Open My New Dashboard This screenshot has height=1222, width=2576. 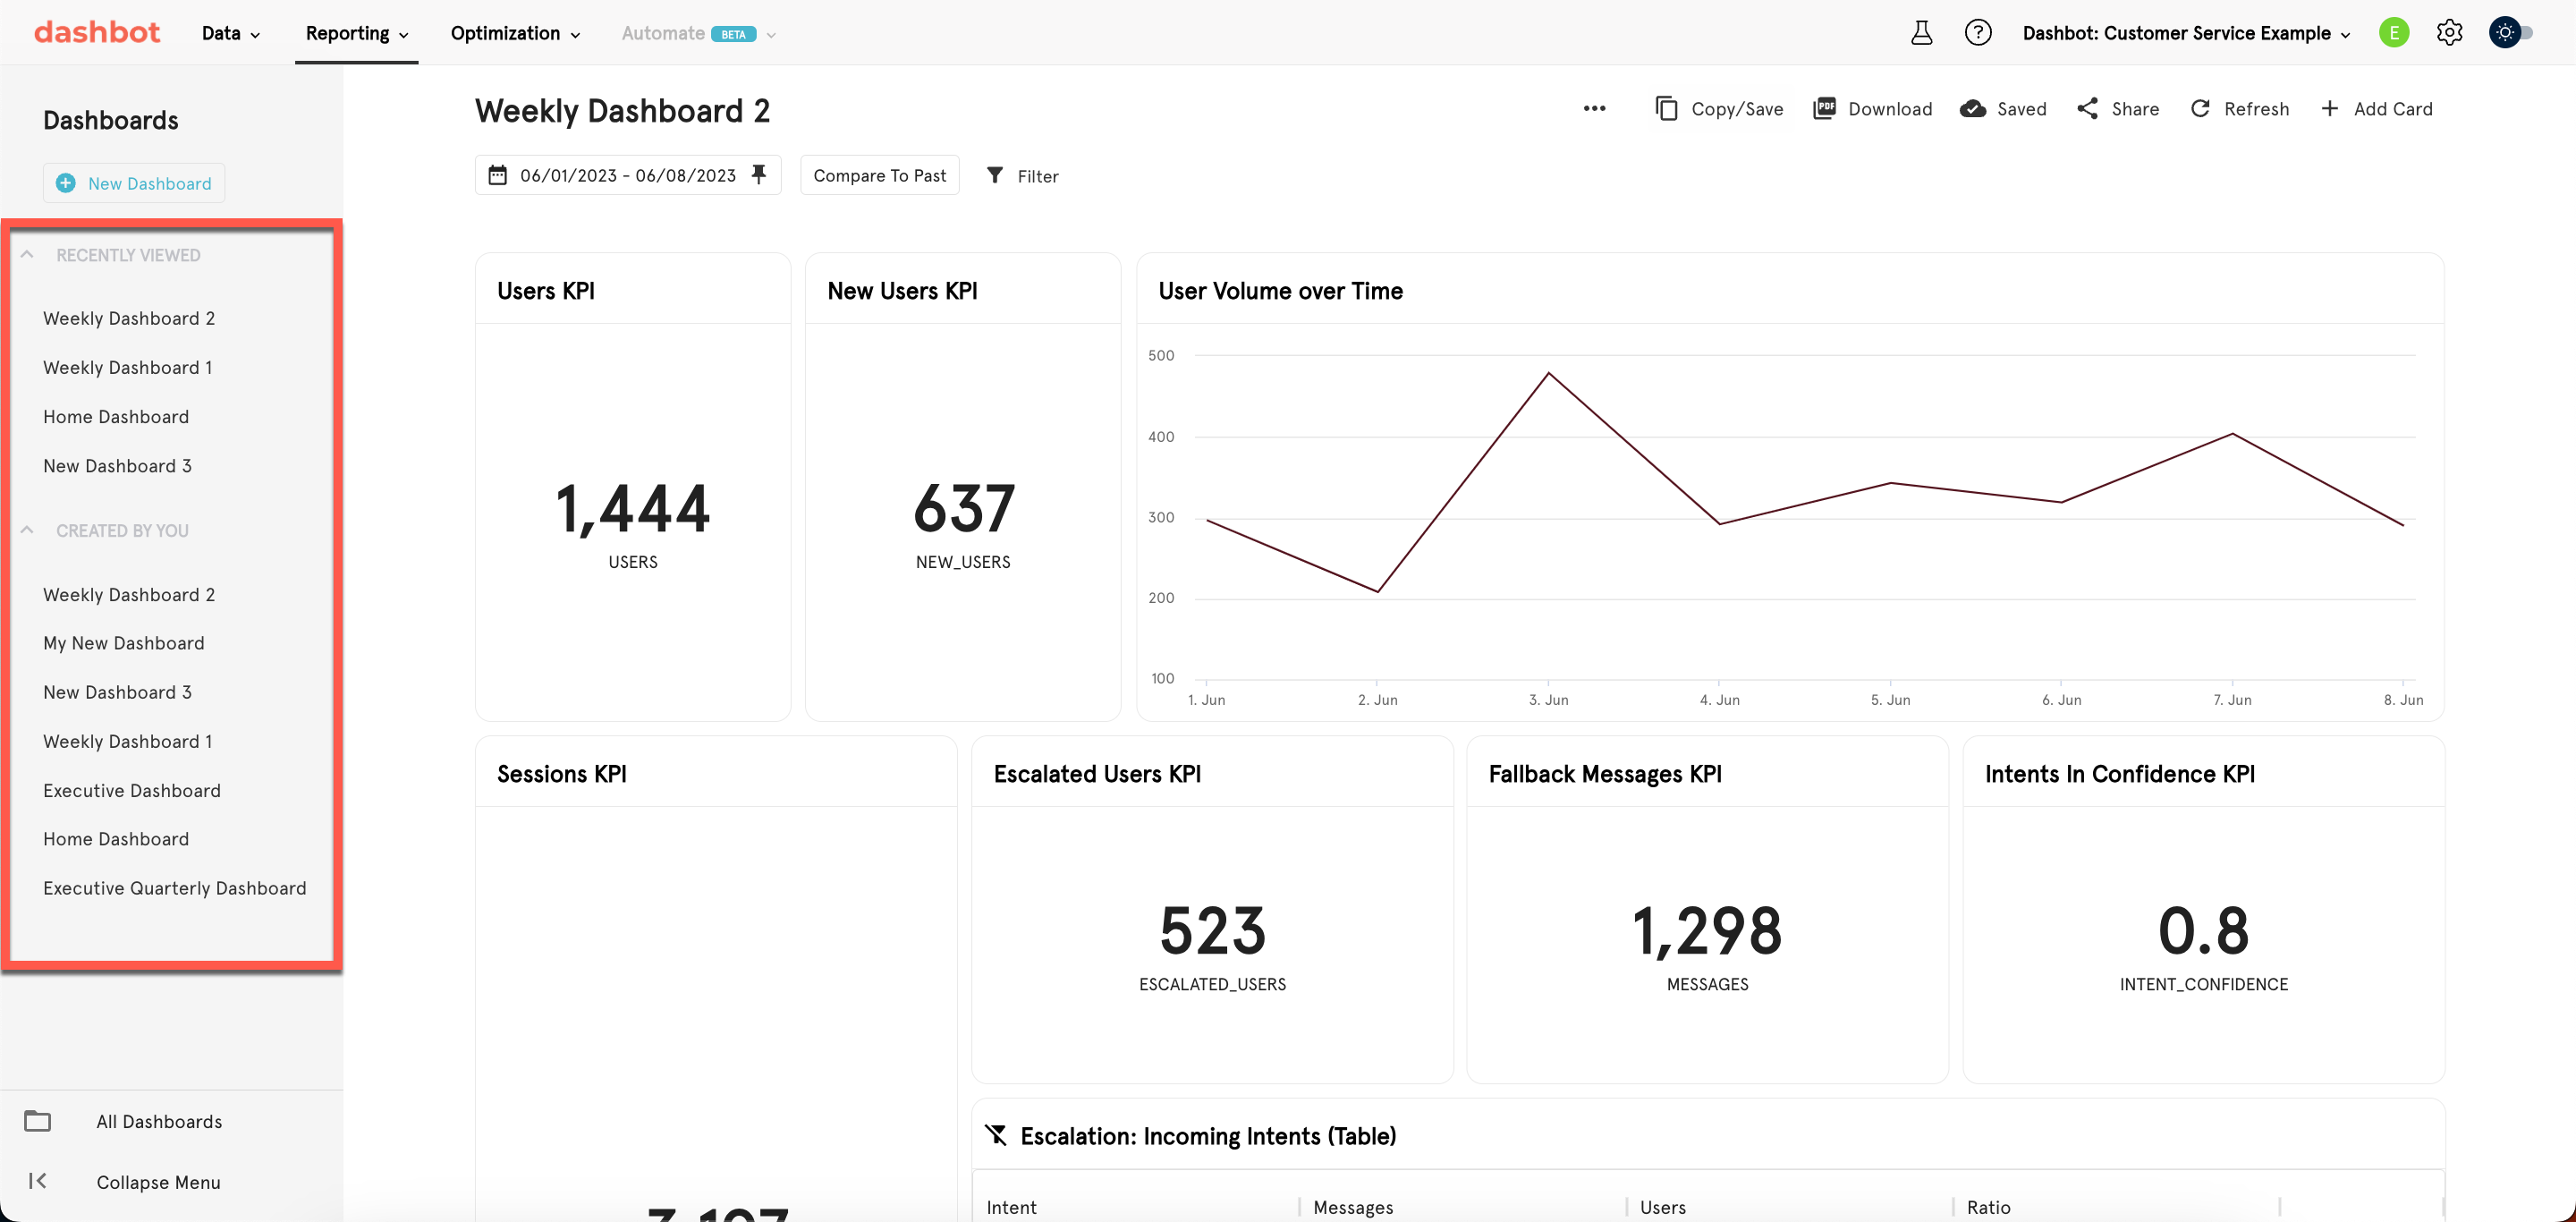click(124, 643)
